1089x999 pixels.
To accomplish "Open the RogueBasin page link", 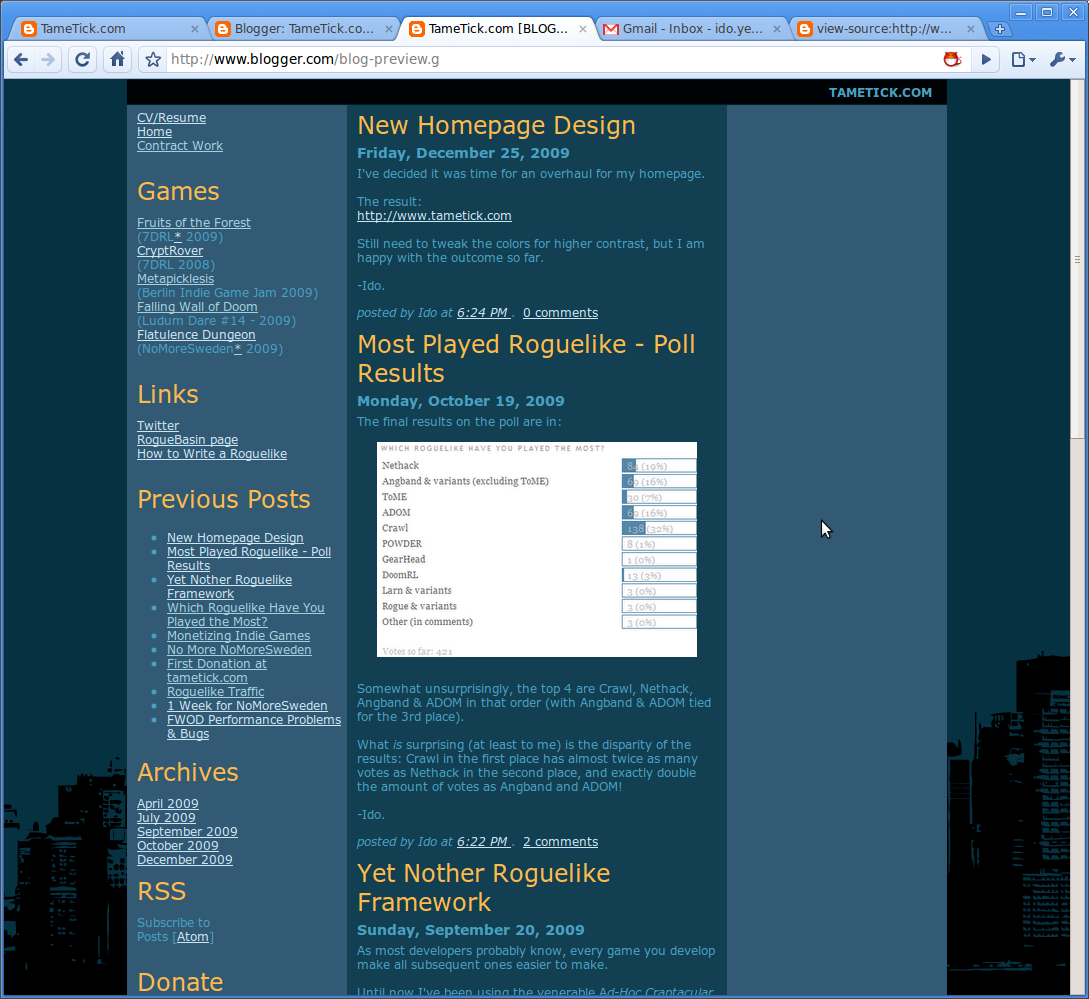I will point(188,440).
